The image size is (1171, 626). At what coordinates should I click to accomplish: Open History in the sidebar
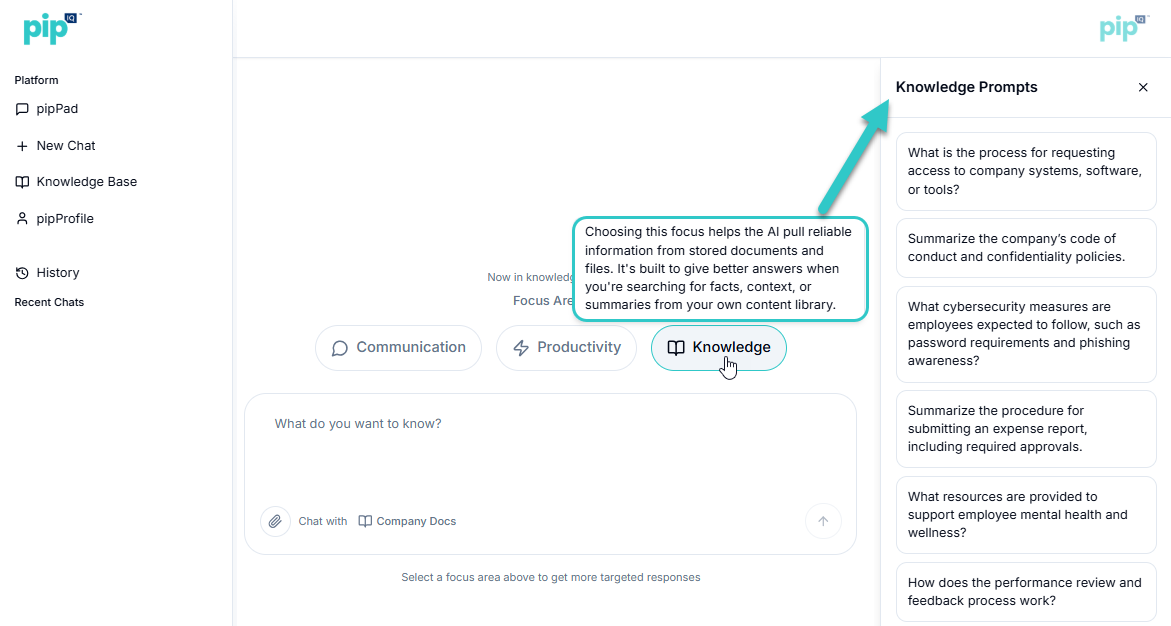coord(58,273)
